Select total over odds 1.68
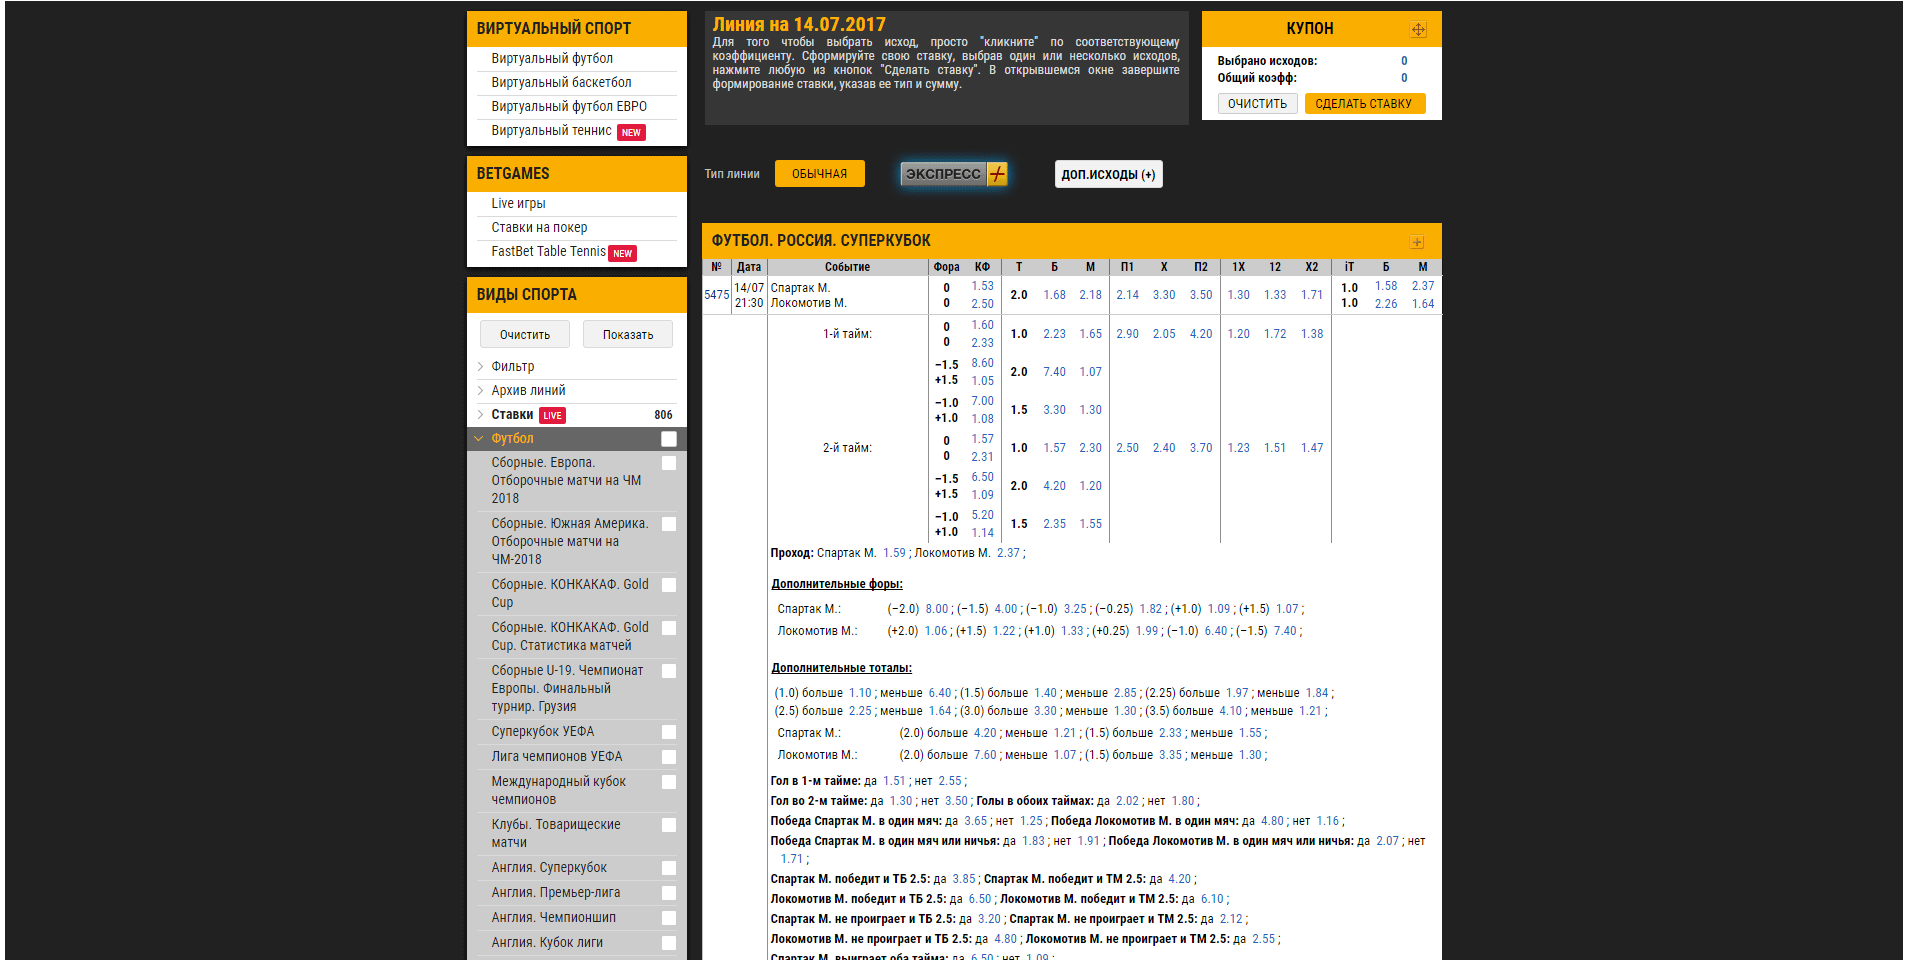Screen dimensions: 1909x960 (x=1054, y=295)
